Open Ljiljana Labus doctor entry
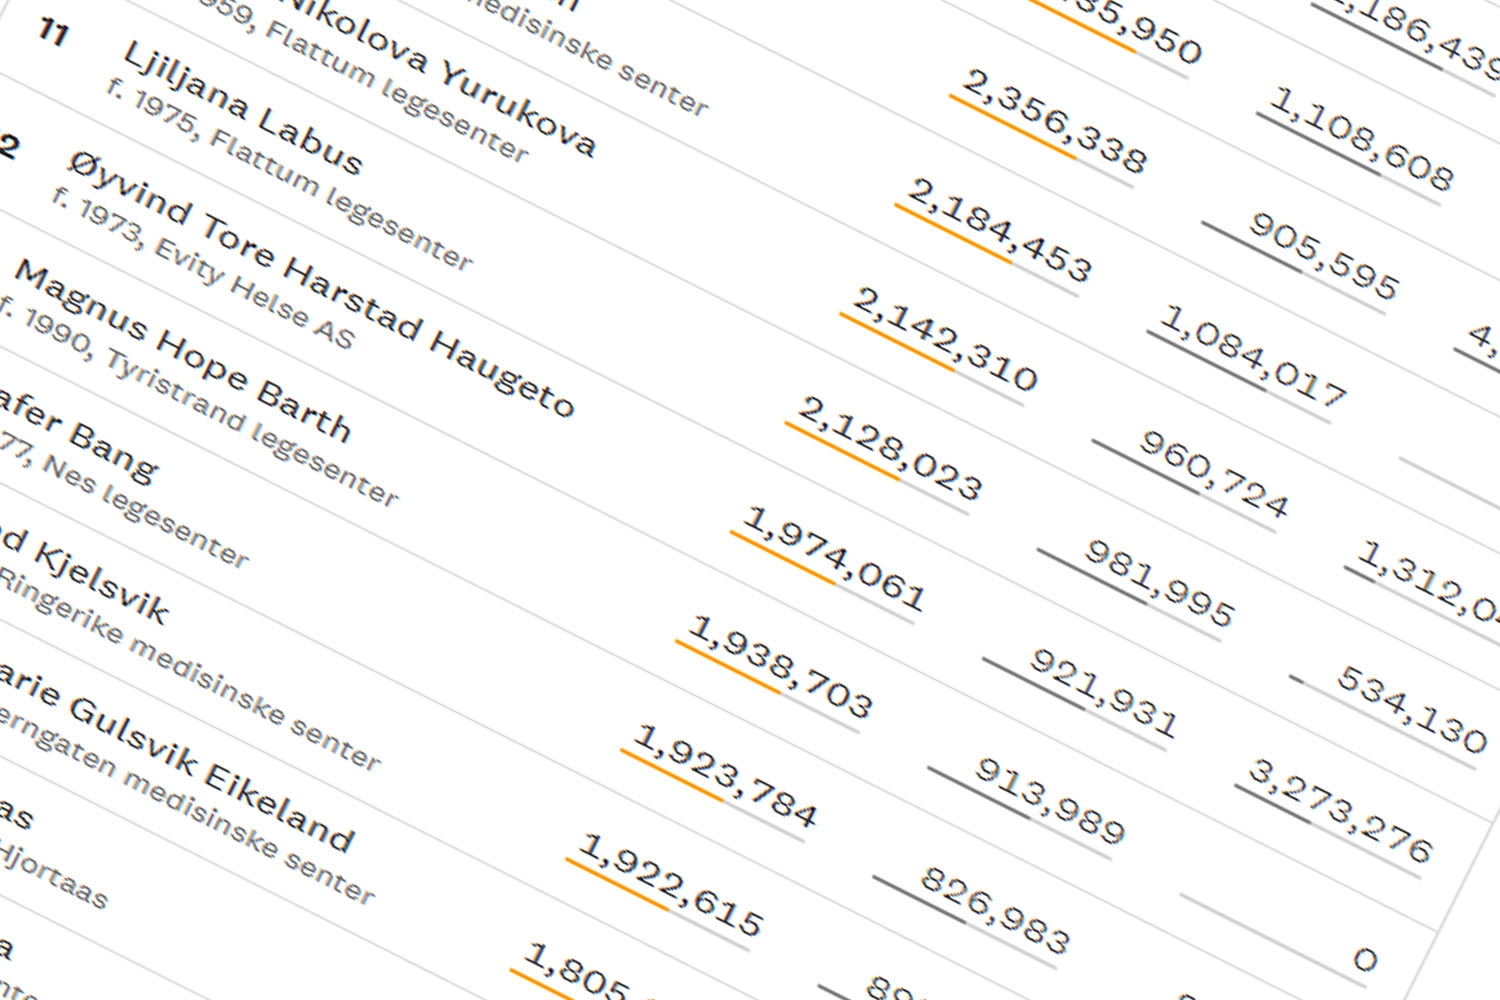The height and width of the screenshot is (1000, 1500). 242,107
